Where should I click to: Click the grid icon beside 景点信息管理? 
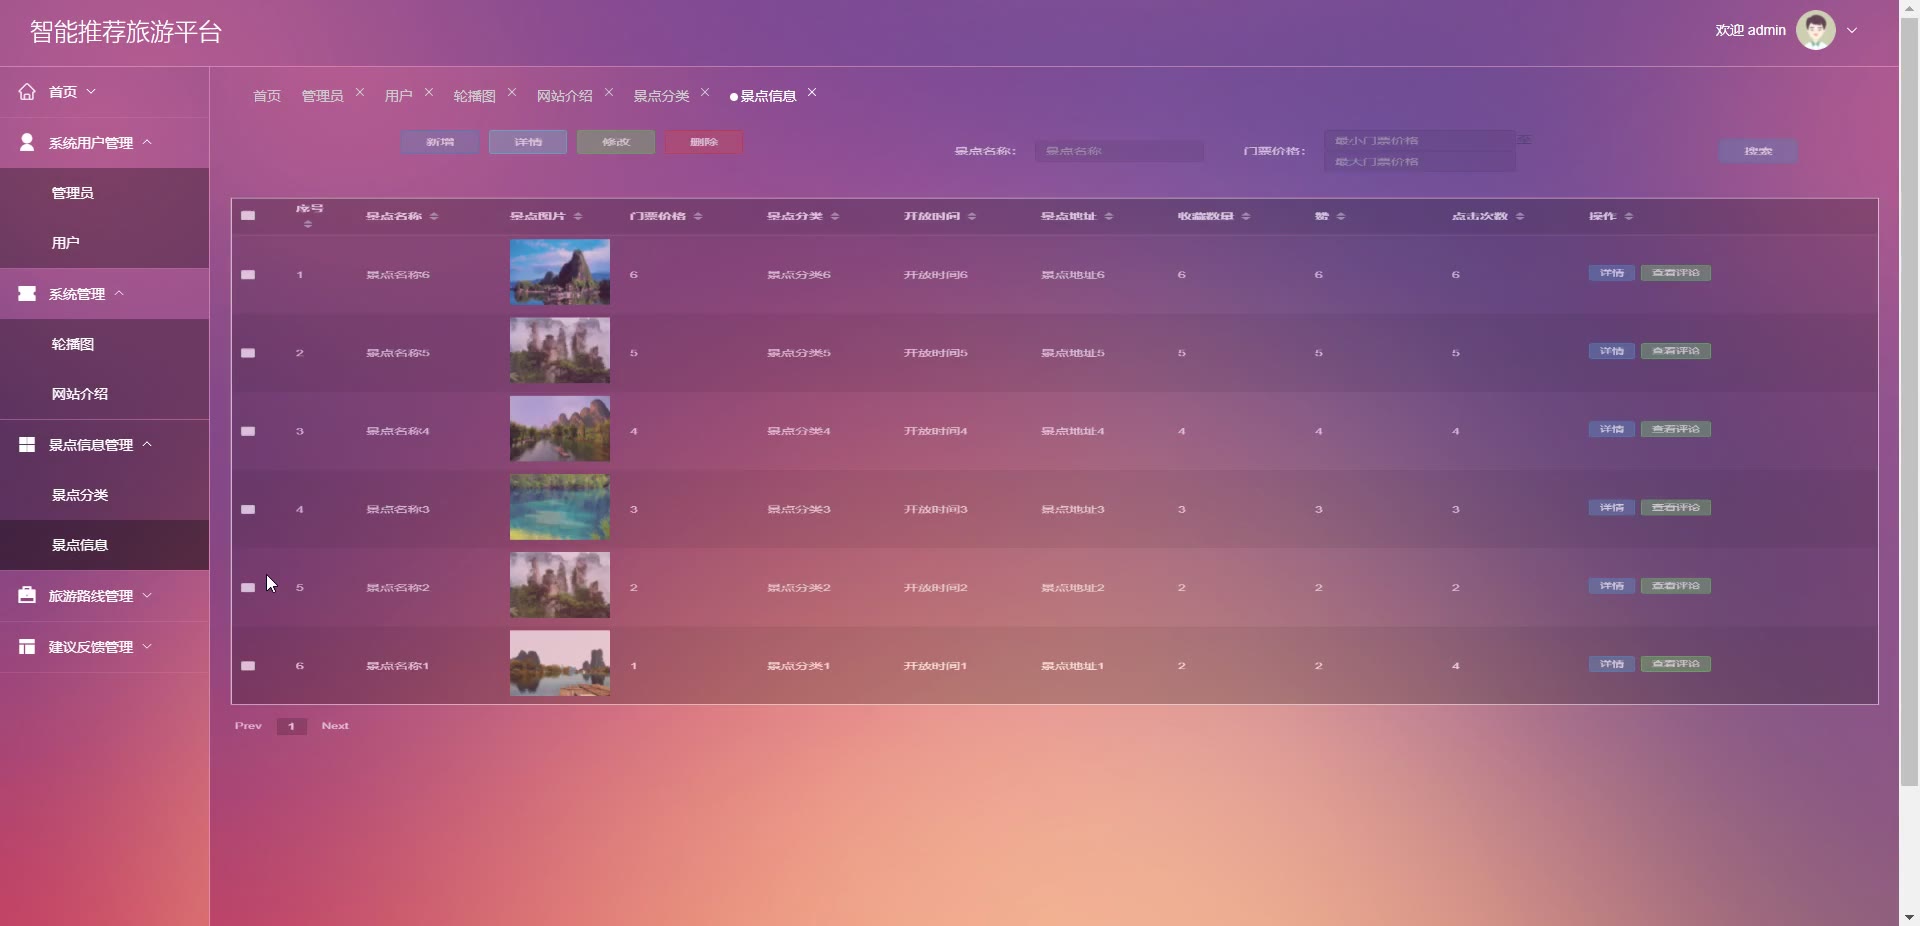pyautogui.click(x=27, y=445)
